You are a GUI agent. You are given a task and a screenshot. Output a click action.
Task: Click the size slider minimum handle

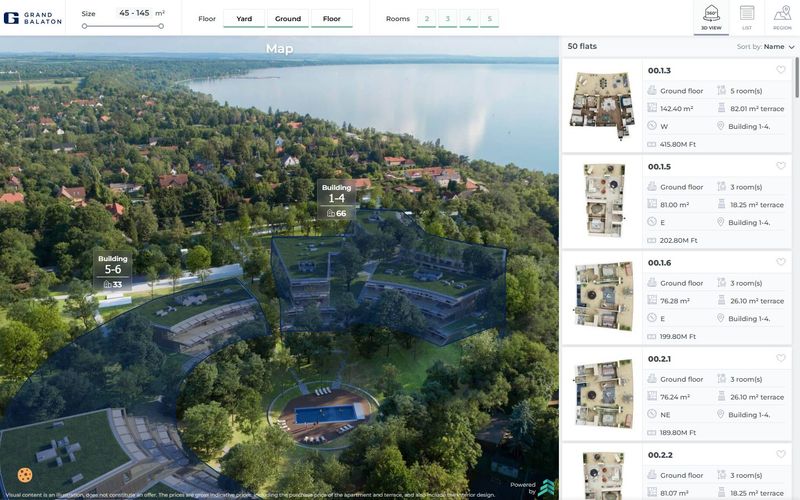(x=84, y=26)
